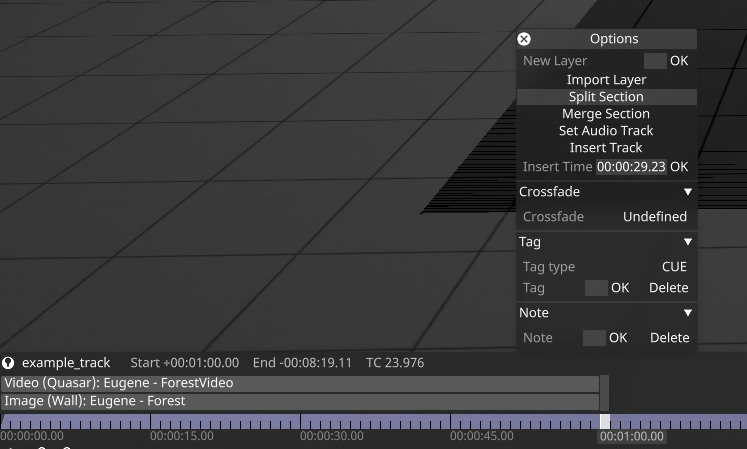Select the Video (Quasar) Eugene ForestVideo layer
The image size is (747, 449).
pos(300,383)
